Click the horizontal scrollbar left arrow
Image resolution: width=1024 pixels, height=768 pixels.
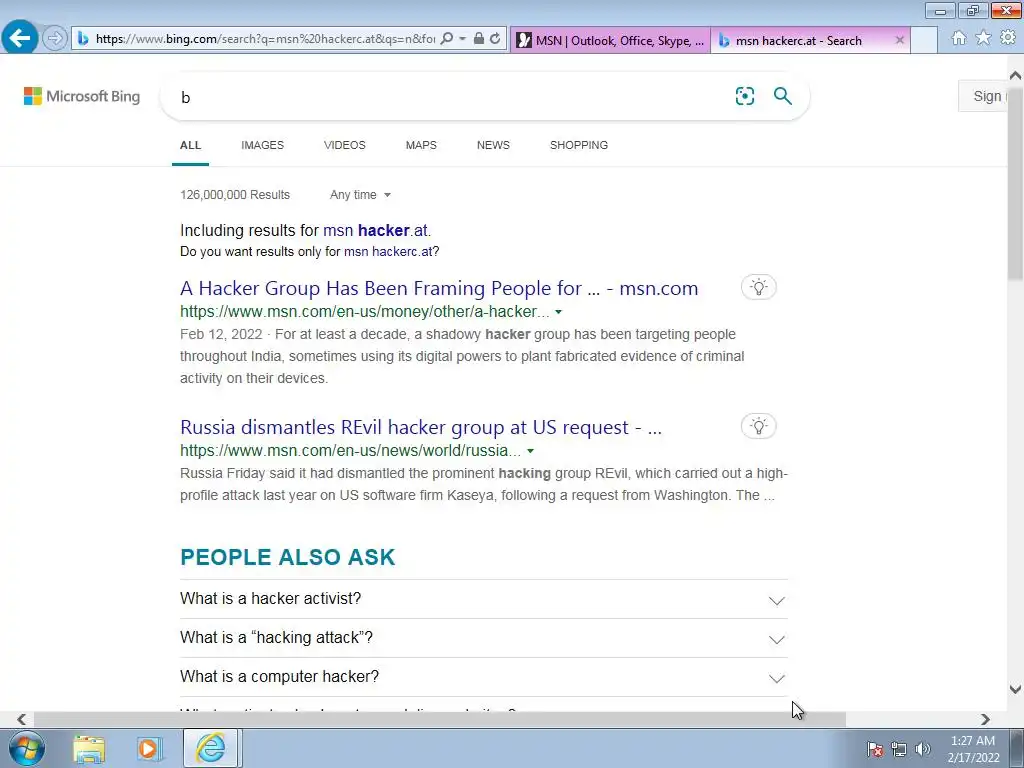tap(22, 719)
